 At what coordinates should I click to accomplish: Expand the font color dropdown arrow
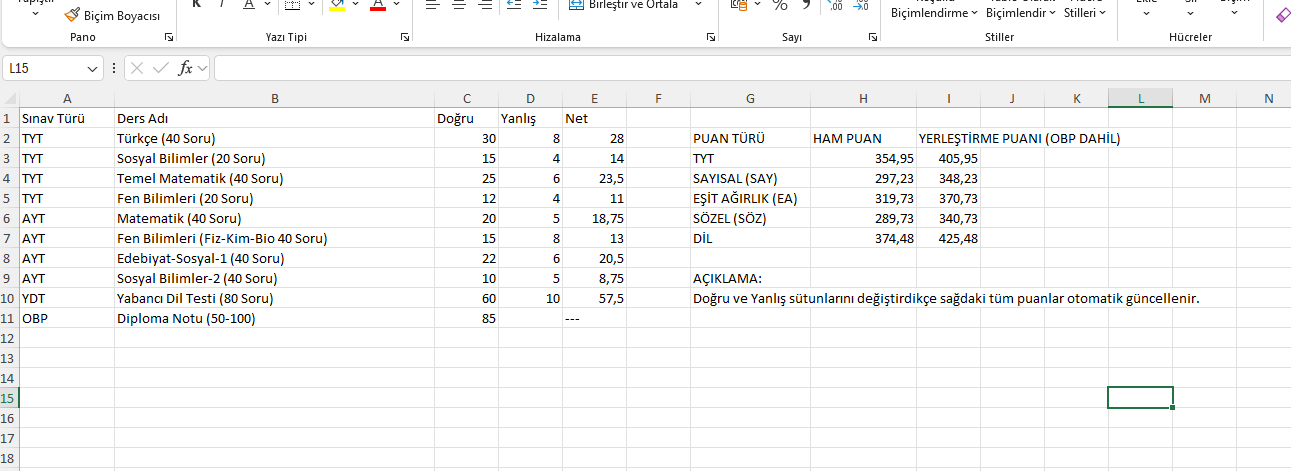pos(397,5)
